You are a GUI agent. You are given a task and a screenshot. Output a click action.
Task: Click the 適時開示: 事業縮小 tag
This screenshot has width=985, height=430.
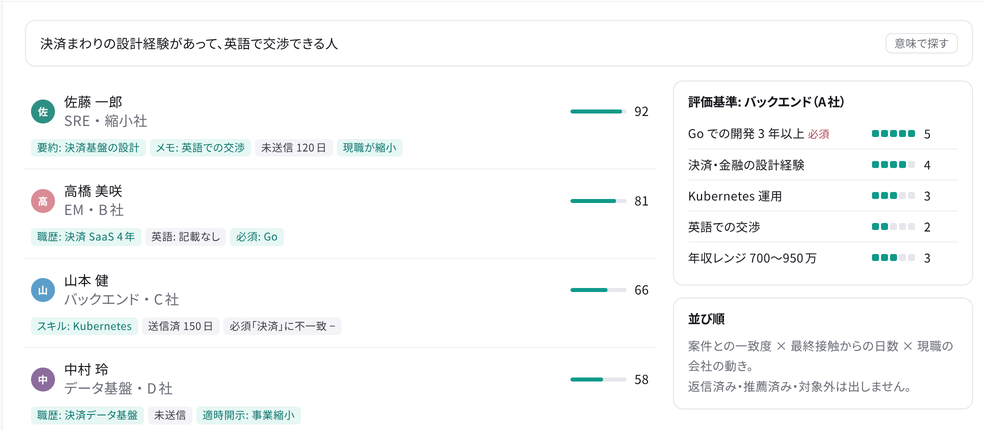pos(248,416)
